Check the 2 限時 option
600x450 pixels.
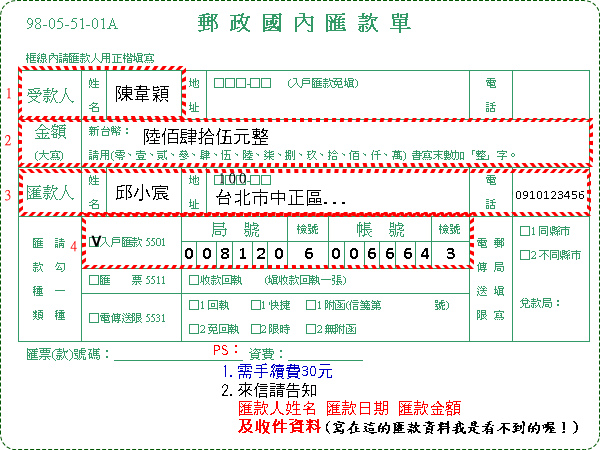[256, 329]
